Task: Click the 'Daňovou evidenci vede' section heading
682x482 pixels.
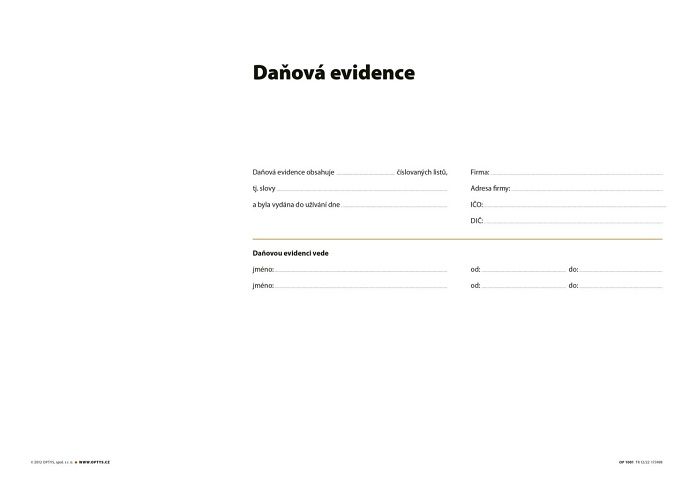Action: pos(290,253)
